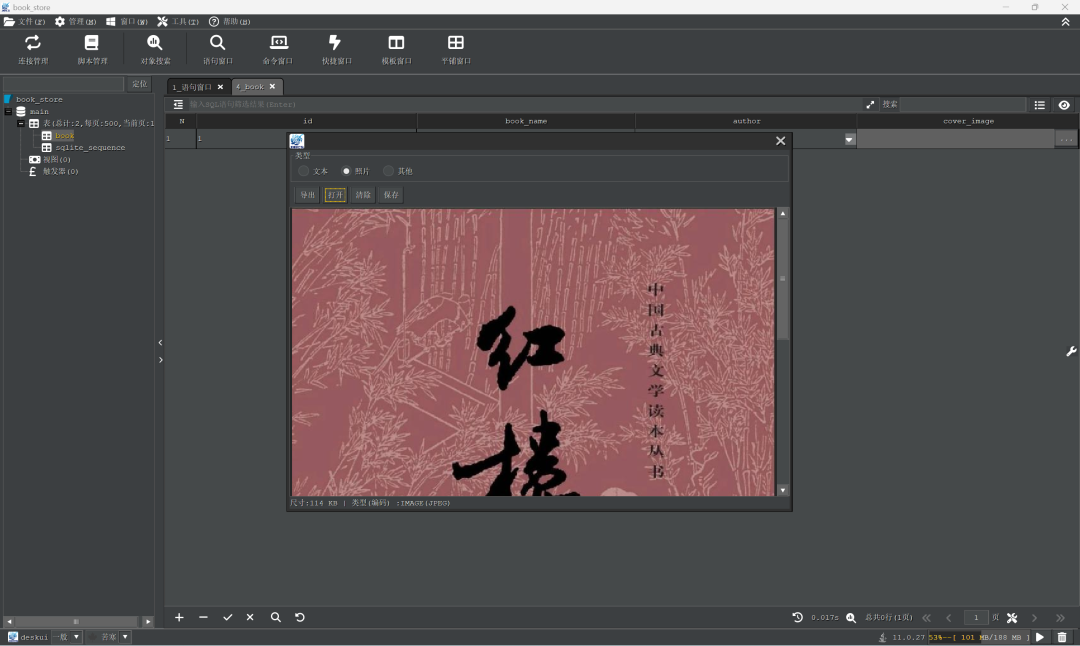Select the 文本 text type radio
The height and width of the screenshot is (646, 1080).
[304, 171]
